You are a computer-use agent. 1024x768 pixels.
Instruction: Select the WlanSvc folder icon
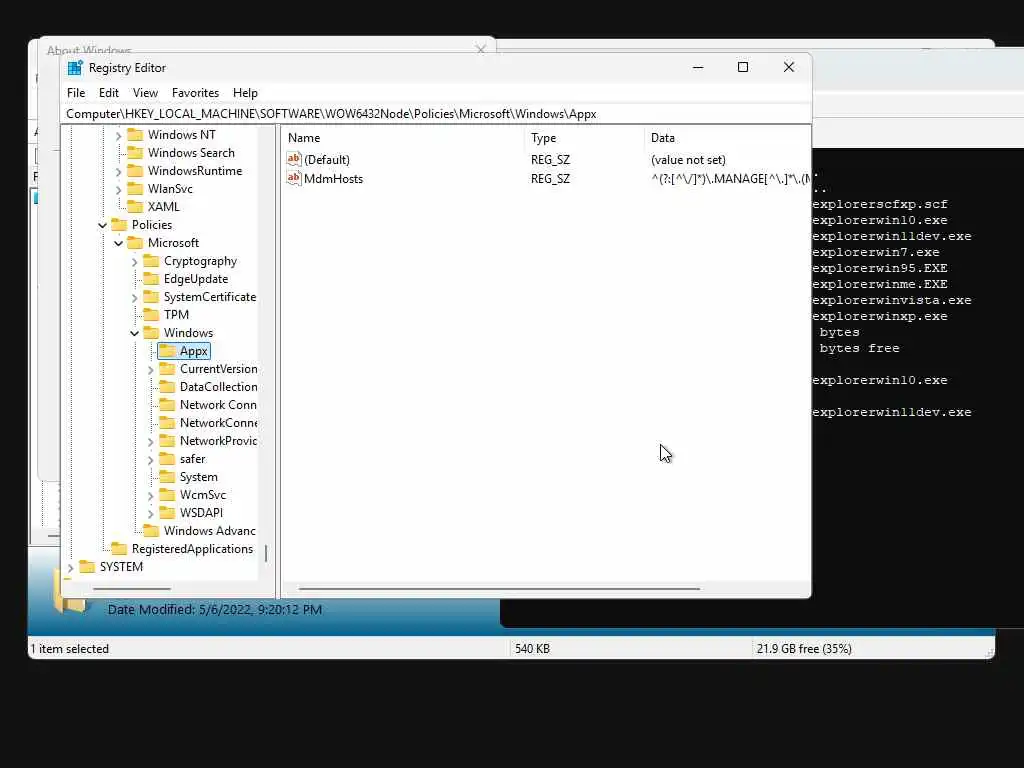point(135,189)
